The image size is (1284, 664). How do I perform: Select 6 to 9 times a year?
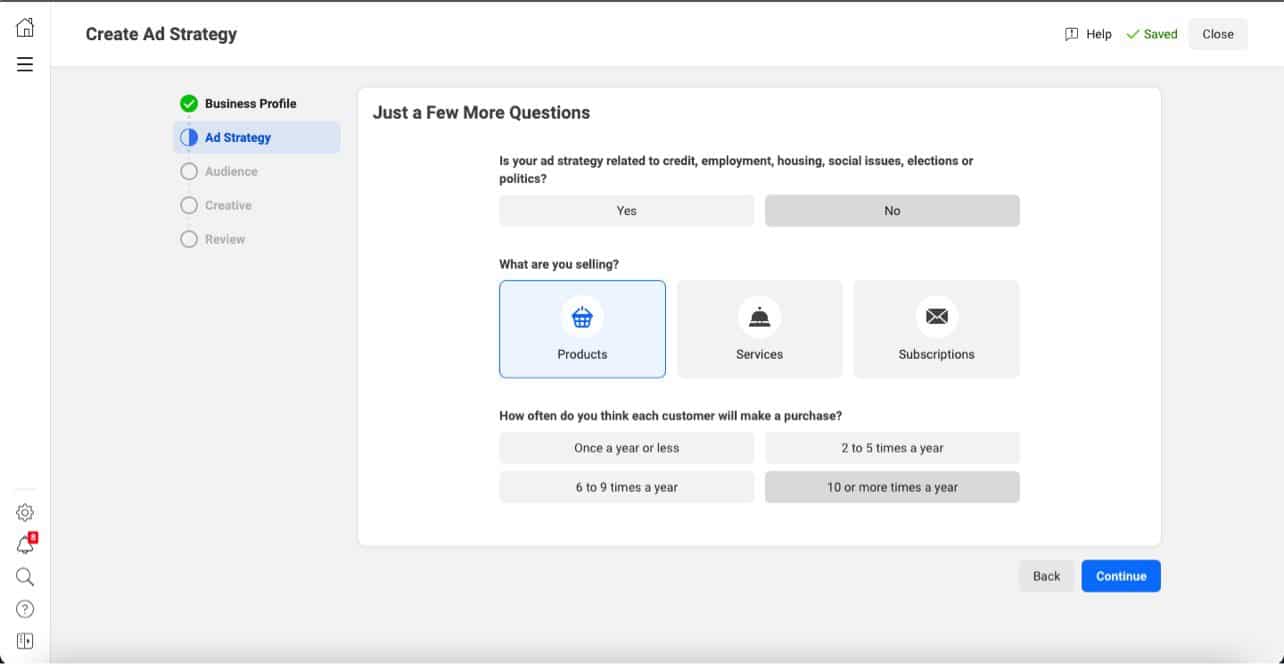tap(626, 487)
